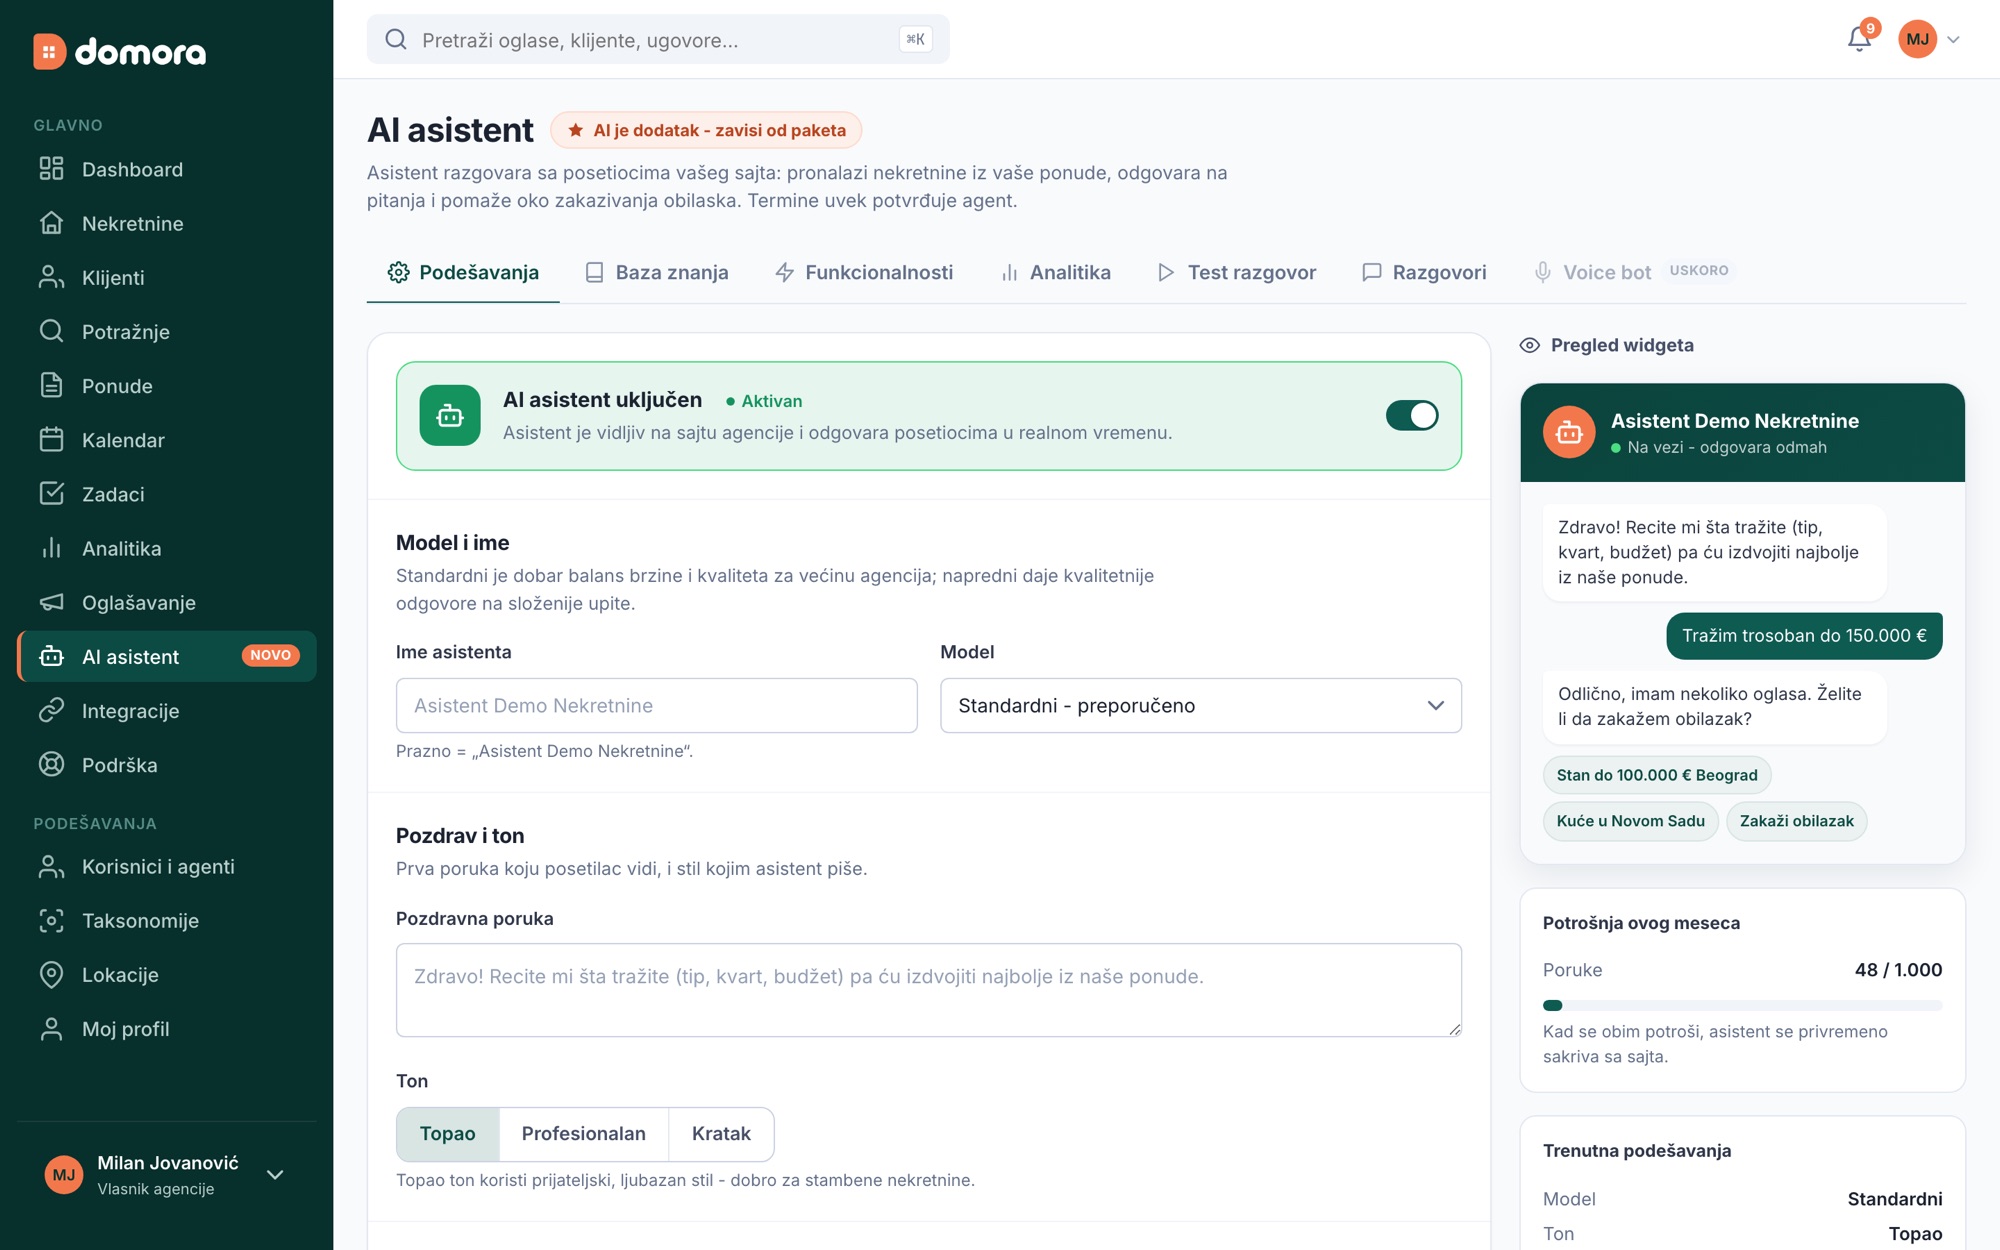The image size is (2000, 1250).
Task: Click the Poruke usage progress bar
Action: [x=1742, y=1005]
